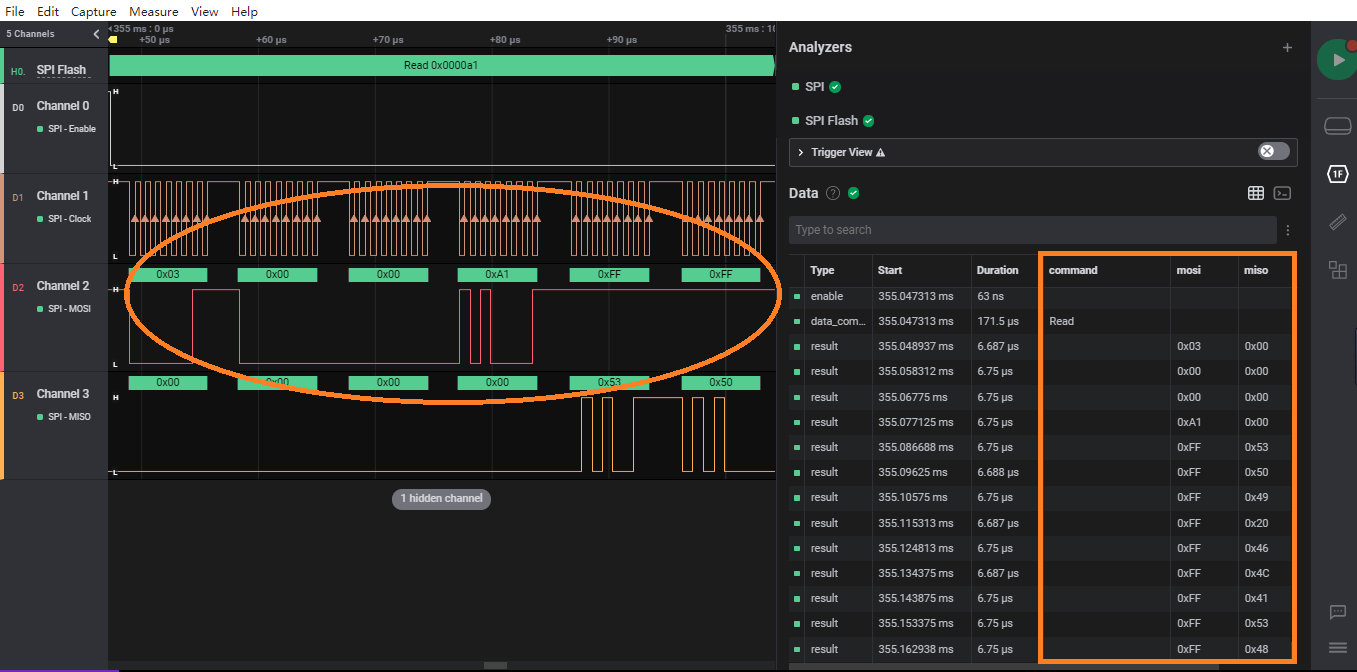This screenshot has width=1357, height=672.
Task: Open the Help menu
Action: coord(244,12)
